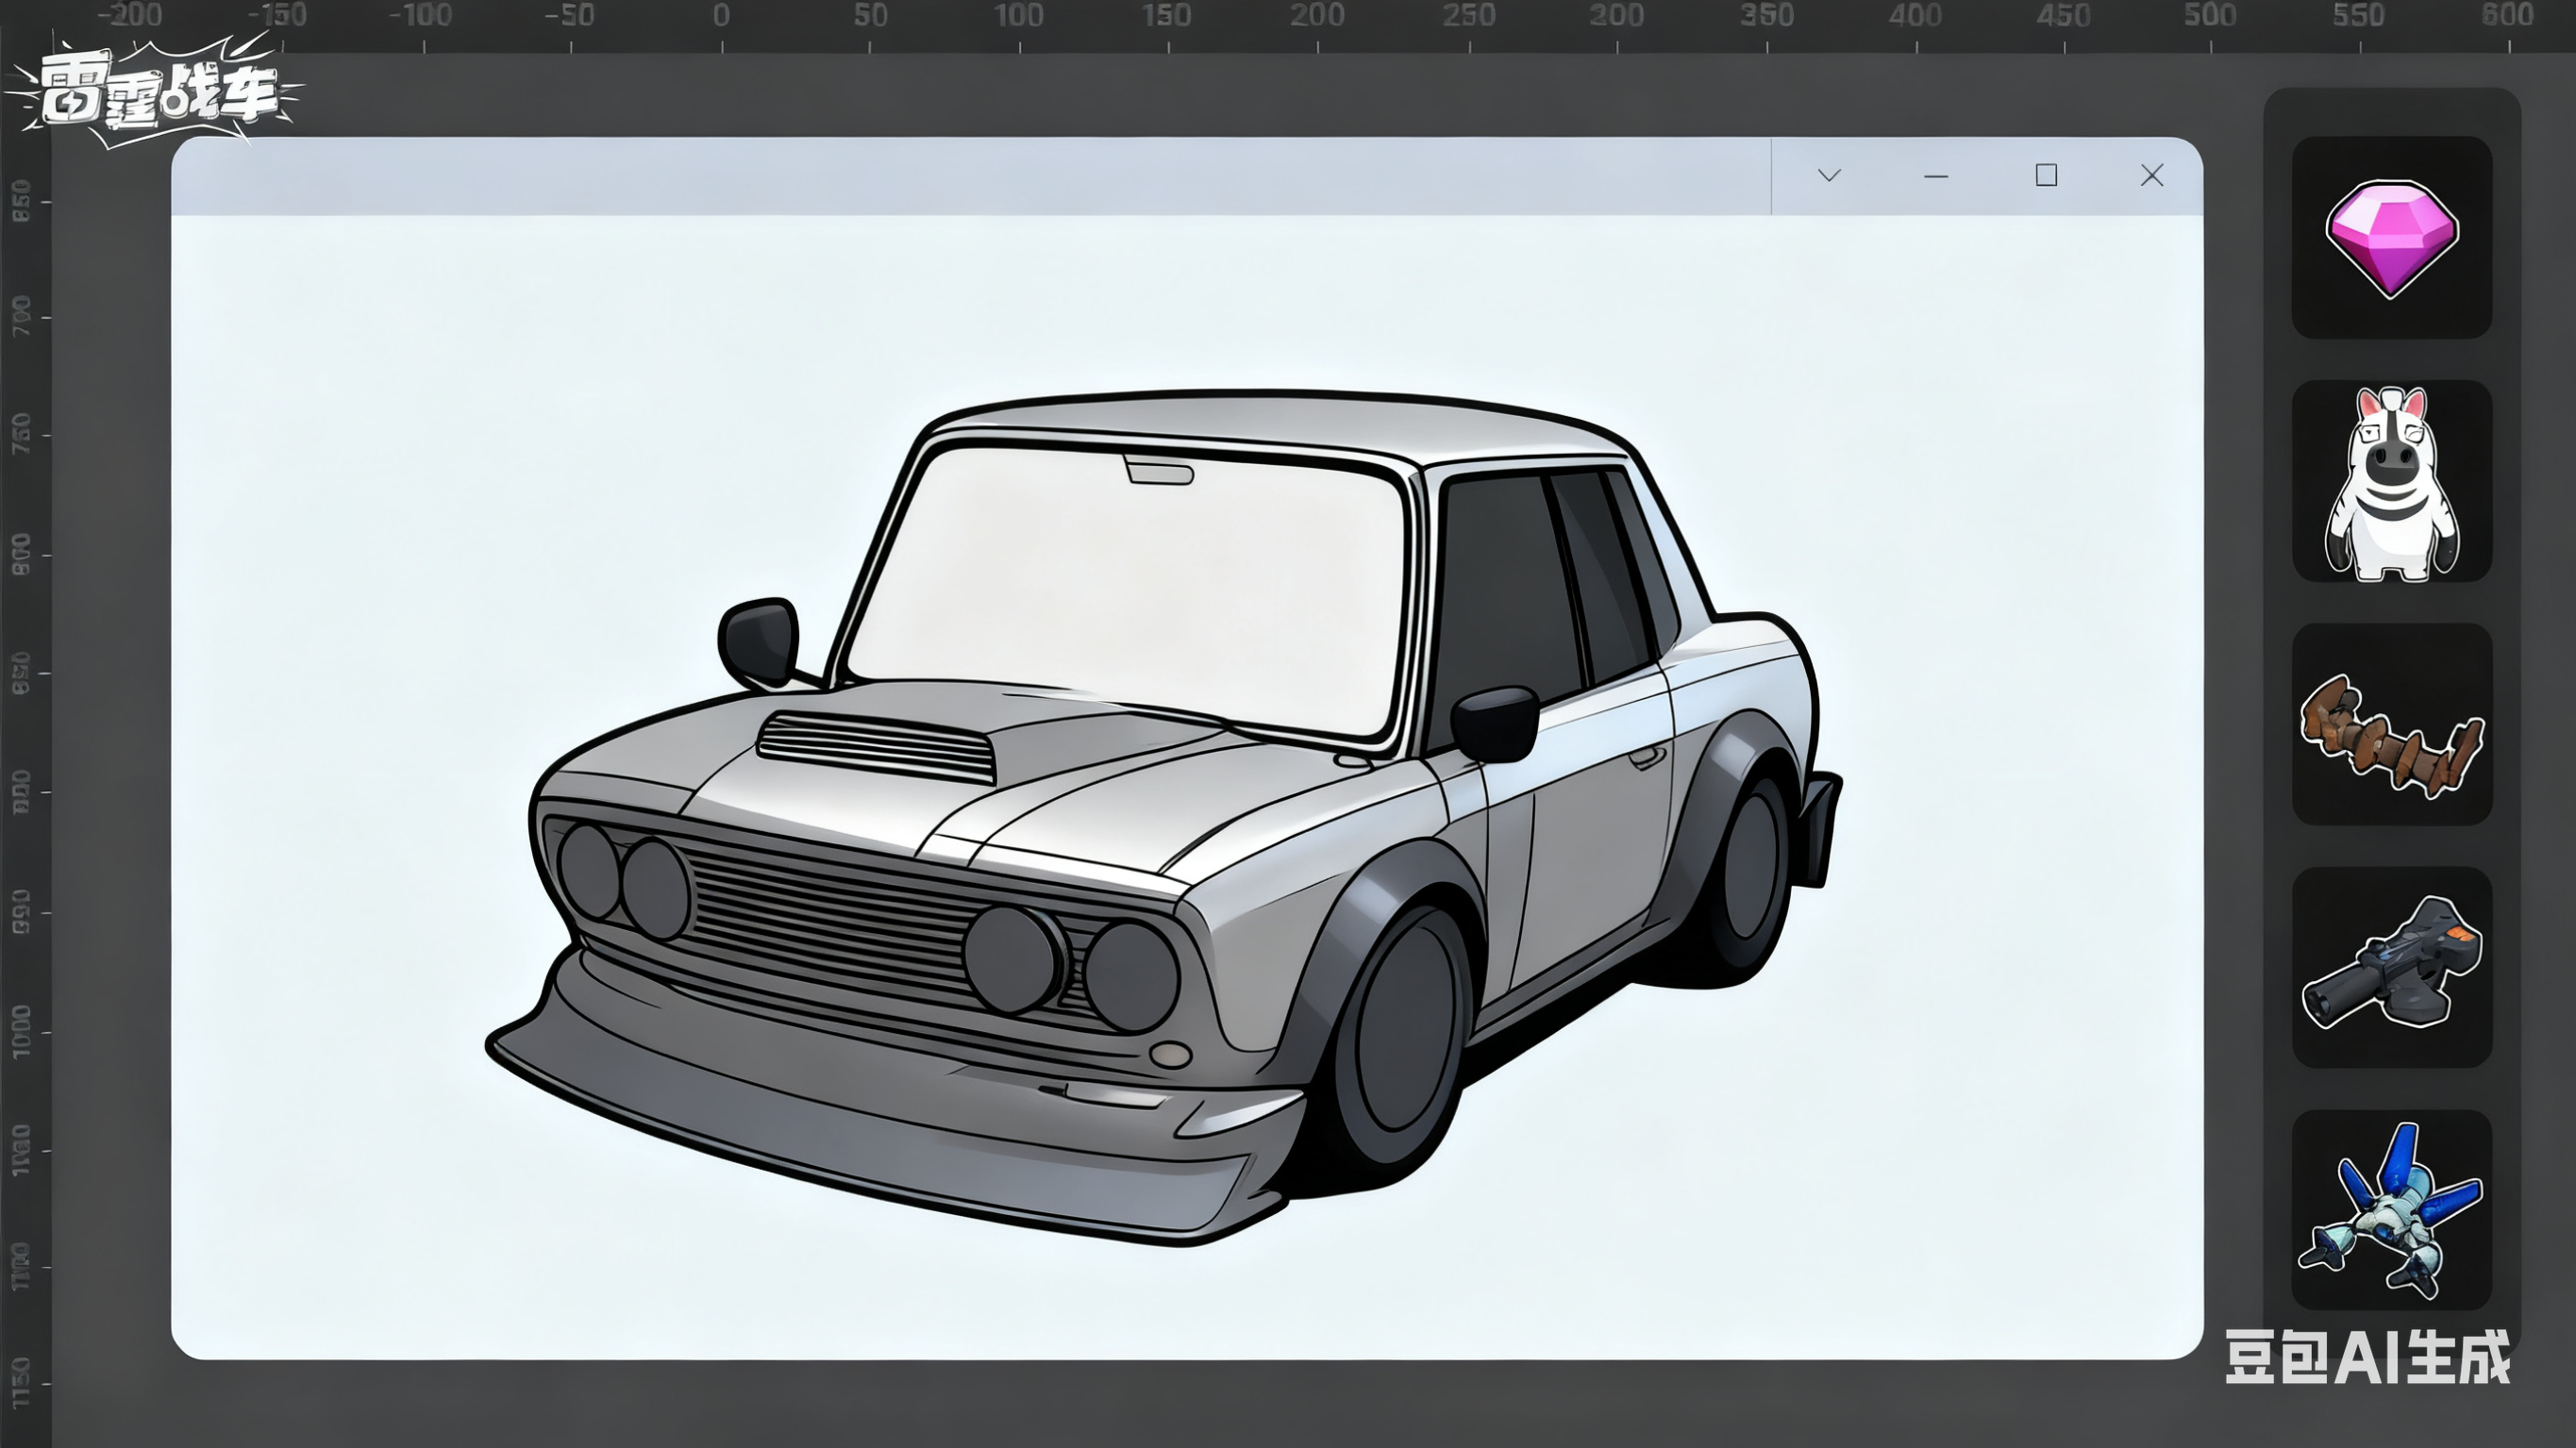Click the 1000 mark on vertical ruler
Image resolution: width=2576 pixels, height=1448 pixels.
[22, 1030]
